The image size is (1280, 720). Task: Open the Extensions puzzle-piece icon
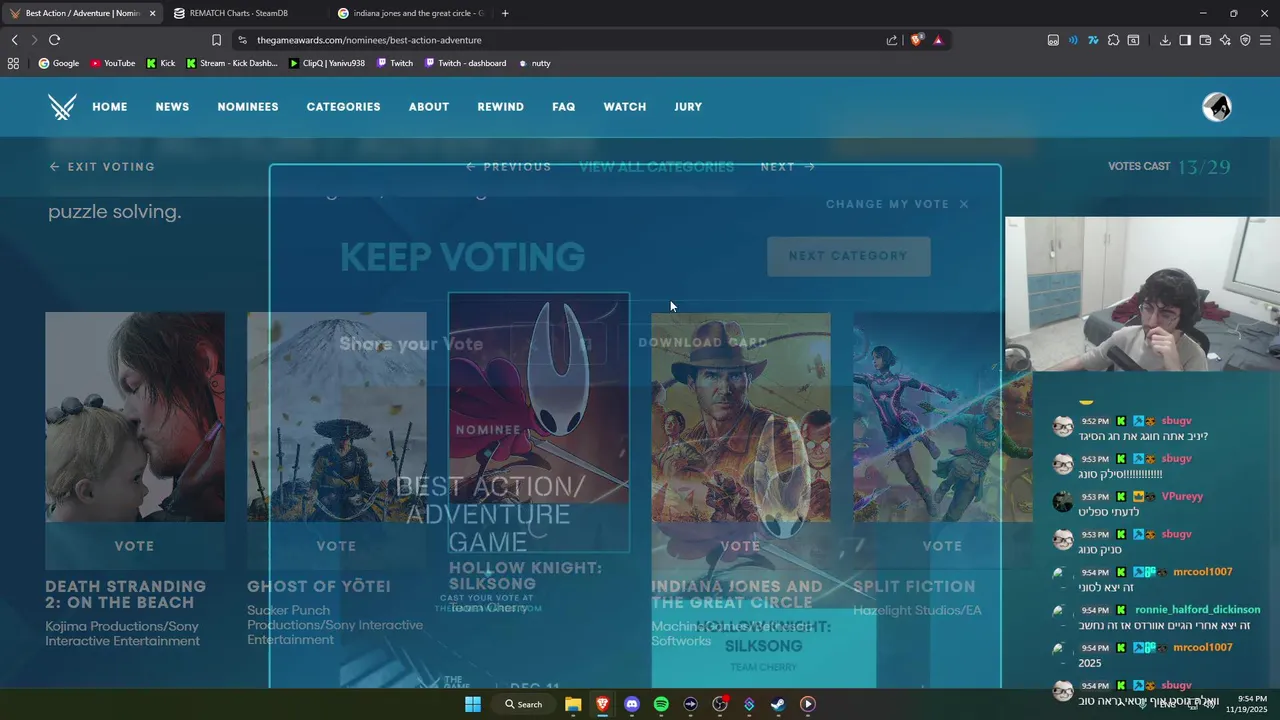tap(1113, 40)
